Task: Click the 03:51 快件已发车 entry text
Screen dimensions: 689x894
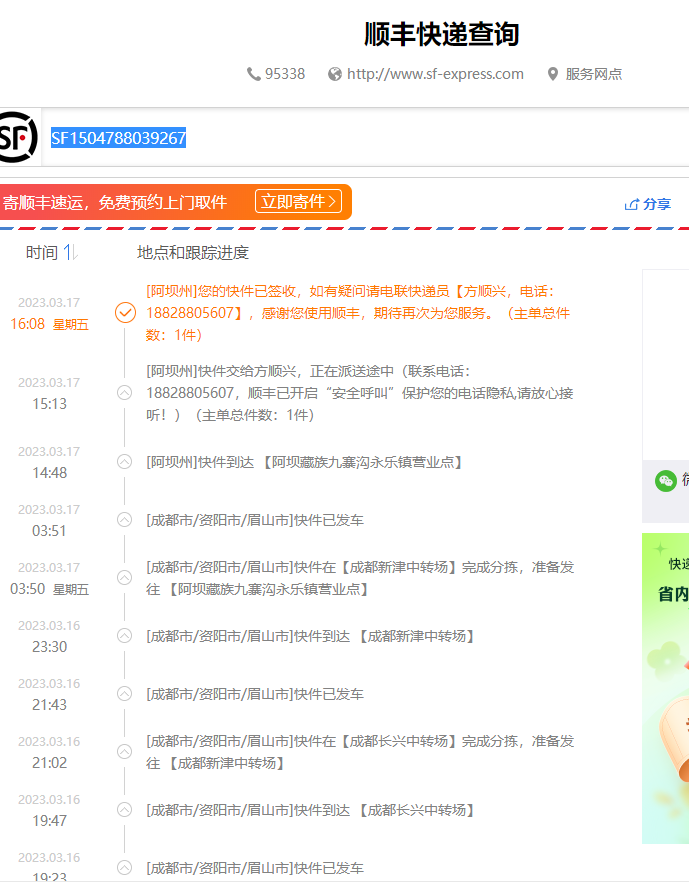Action: (x=254, y=520)
